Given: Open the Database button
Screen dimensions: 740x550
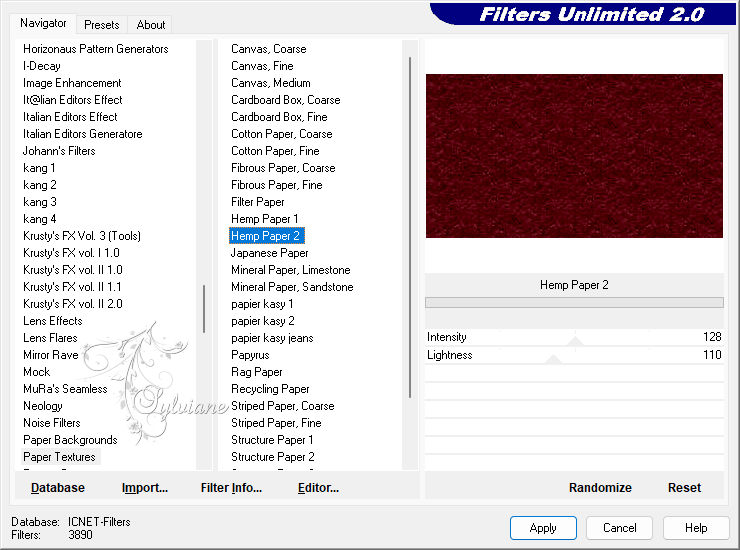Looking at the screenshot, I should coord(58,487).
